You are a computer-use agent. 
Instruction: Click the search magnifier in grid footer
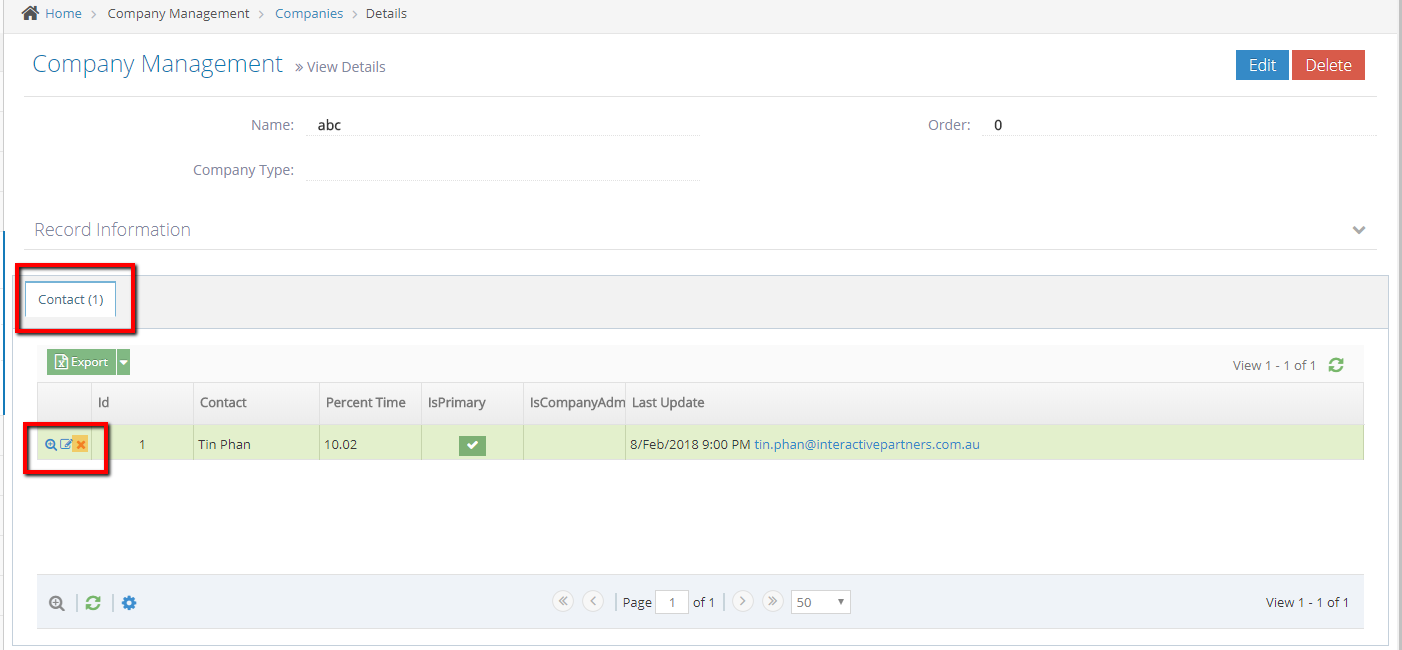point(57,603)
